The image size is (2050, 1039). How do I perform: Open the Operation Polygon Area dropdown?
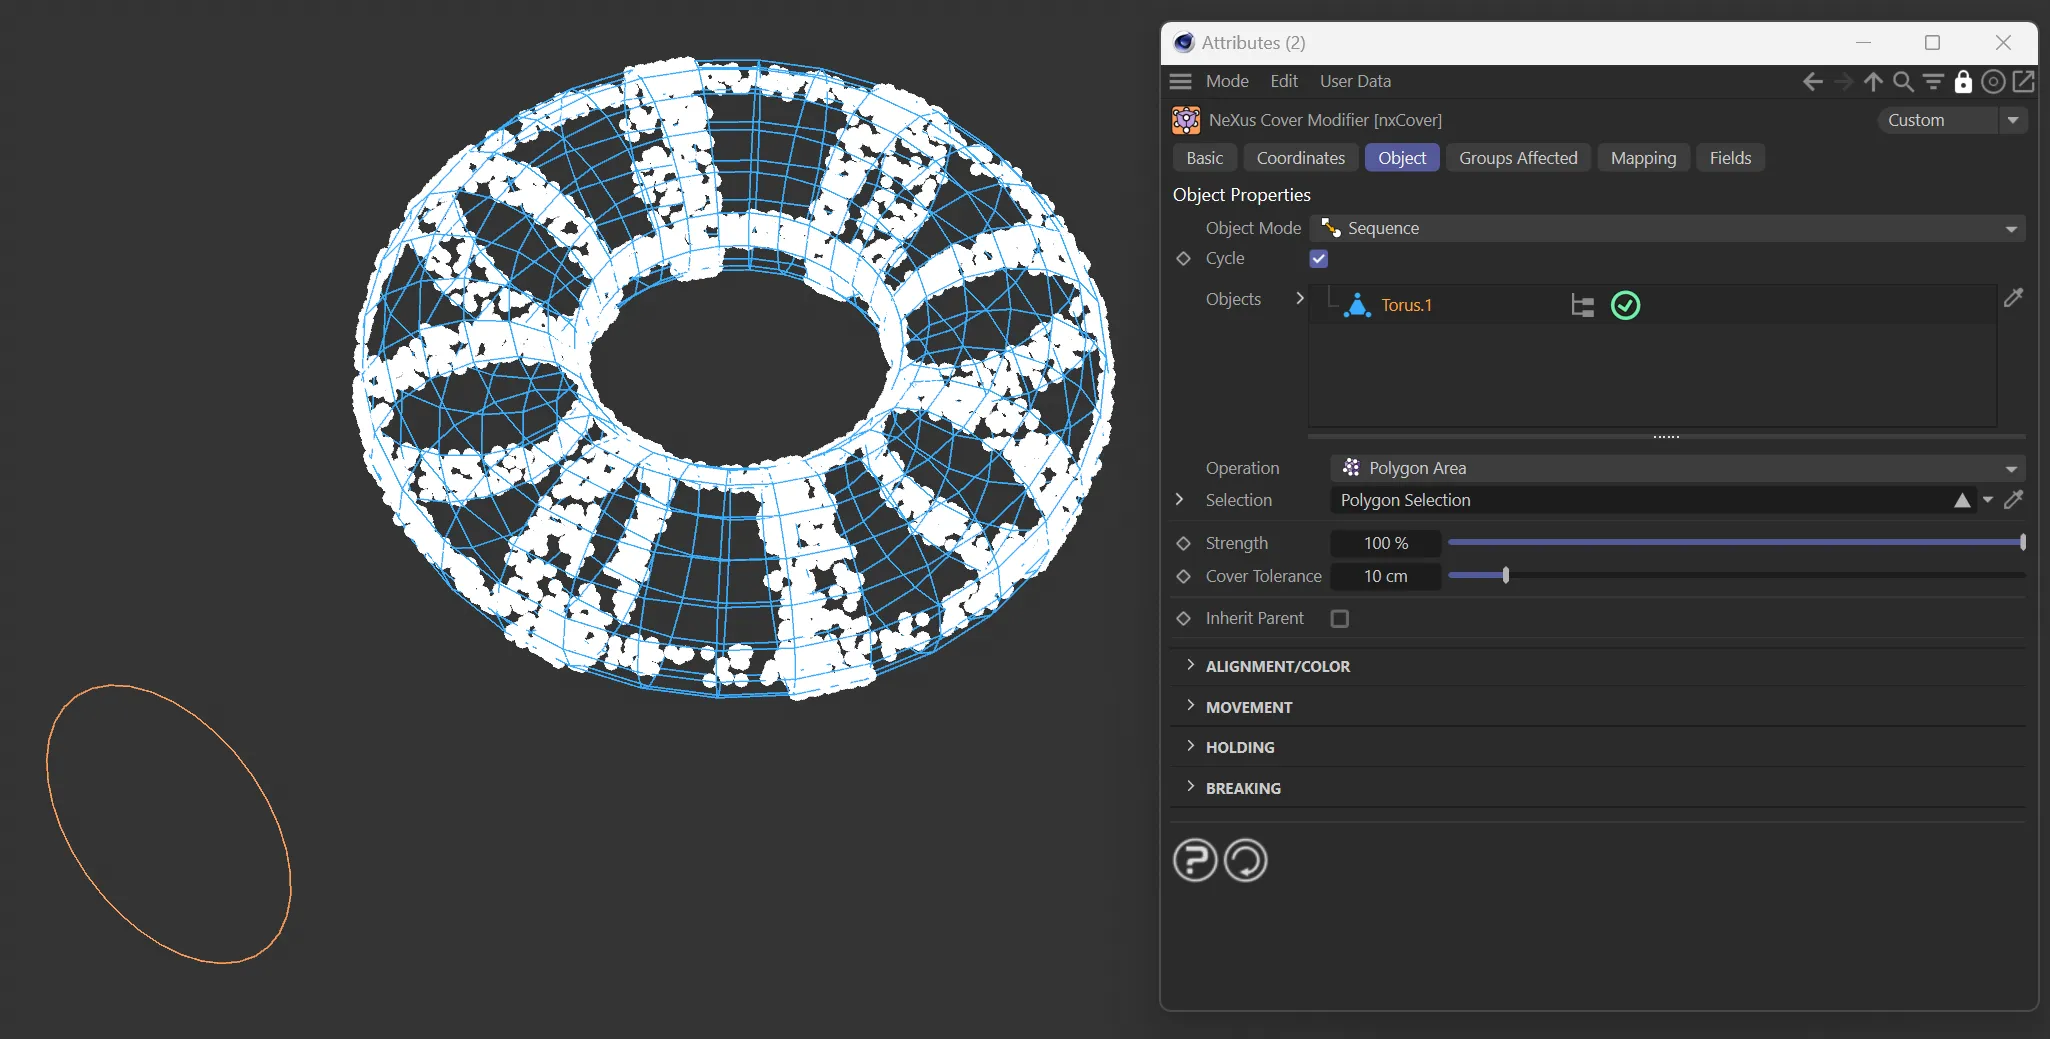pyautogui.click(x=1677, y=468)
